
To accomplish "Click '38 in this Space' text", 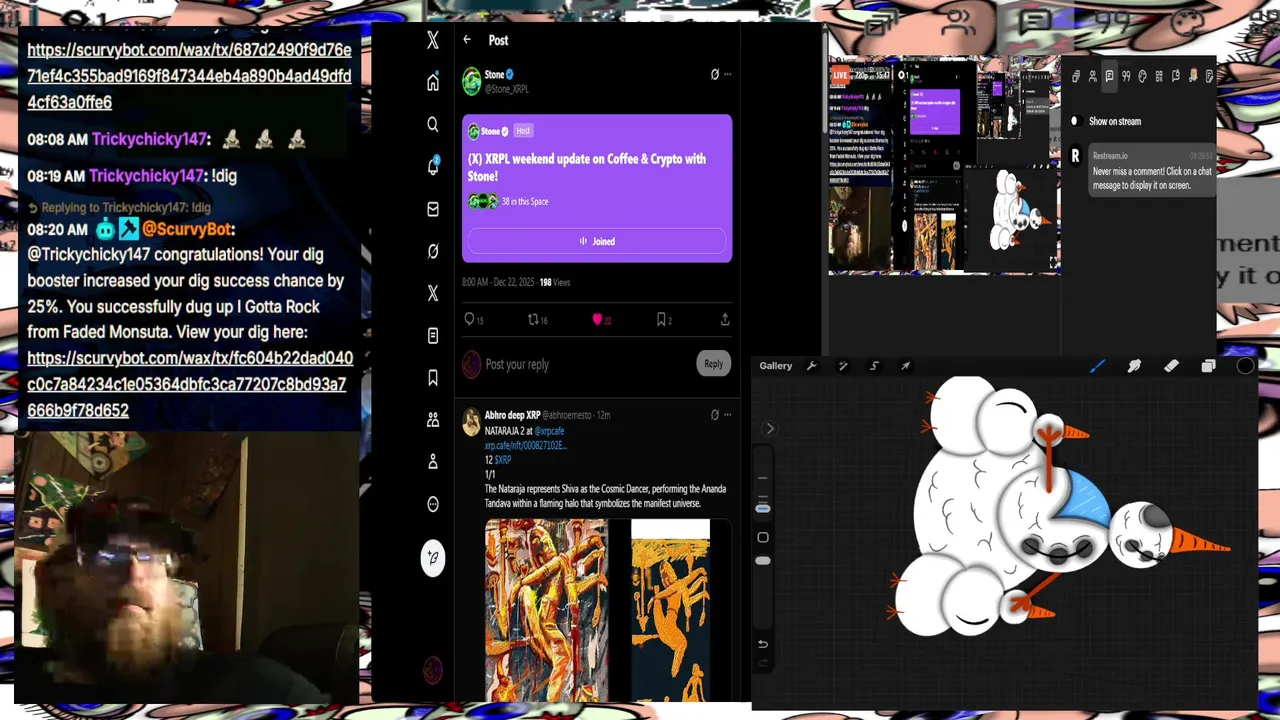I will click(525, 202).
